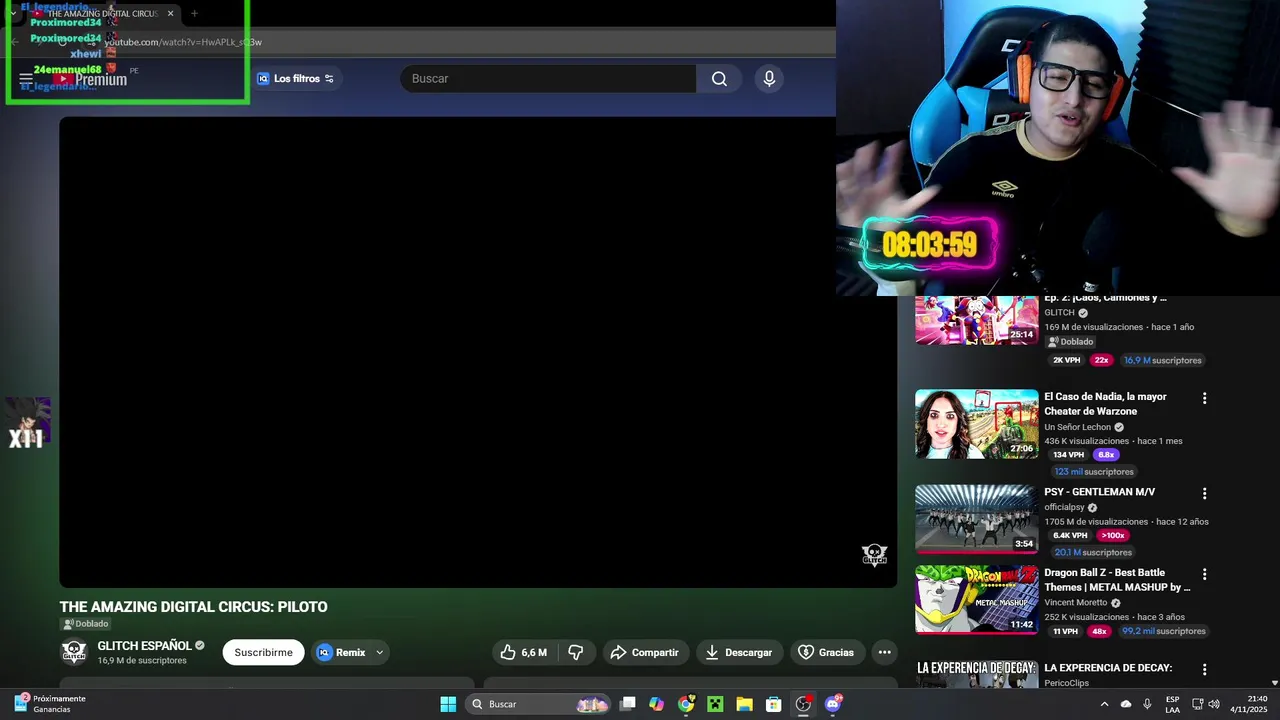Viewport: 1280px width, 720px height.
Task: Open more actions ellipsis under the video
Action: (884, 652)
